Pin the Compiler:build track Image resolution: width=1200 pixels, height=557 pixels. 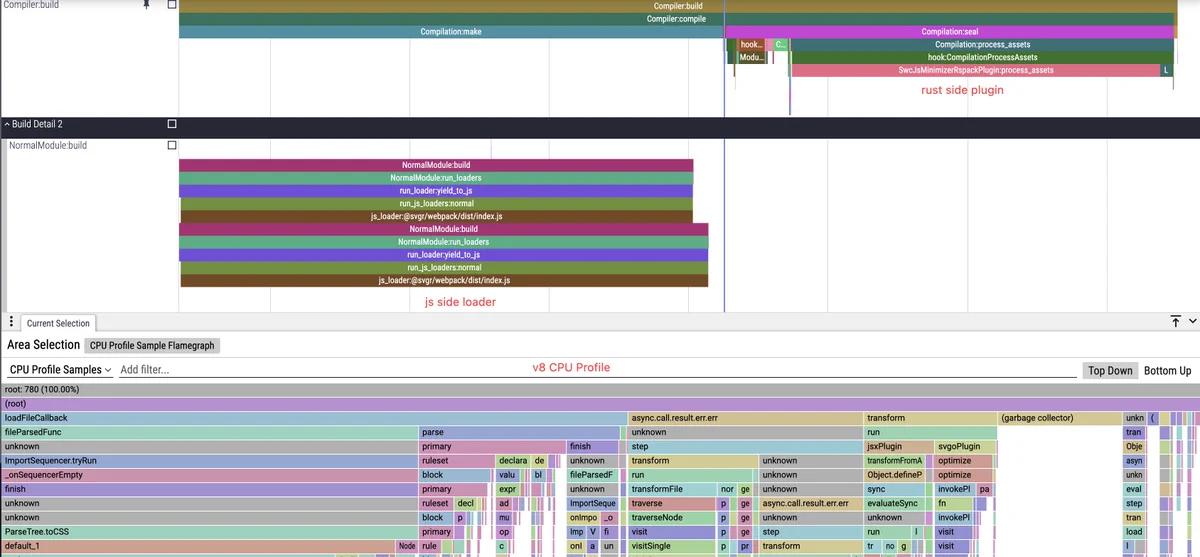tap(146, 4)
